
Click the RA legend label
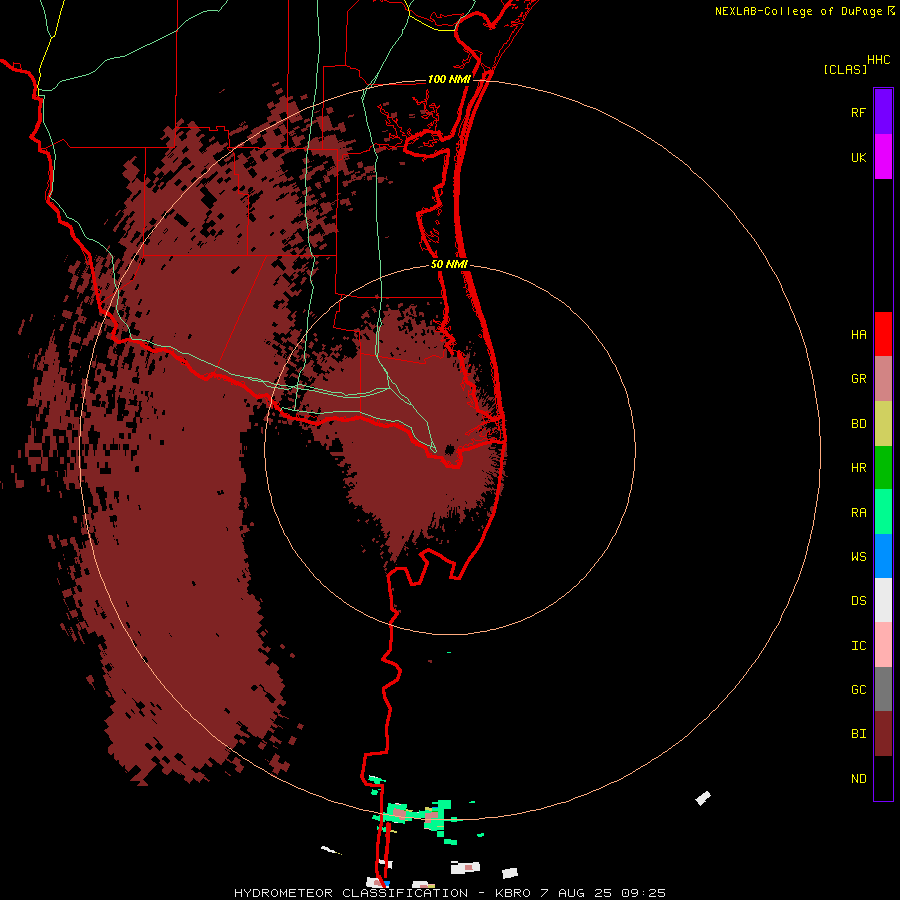tap(858, 513)
